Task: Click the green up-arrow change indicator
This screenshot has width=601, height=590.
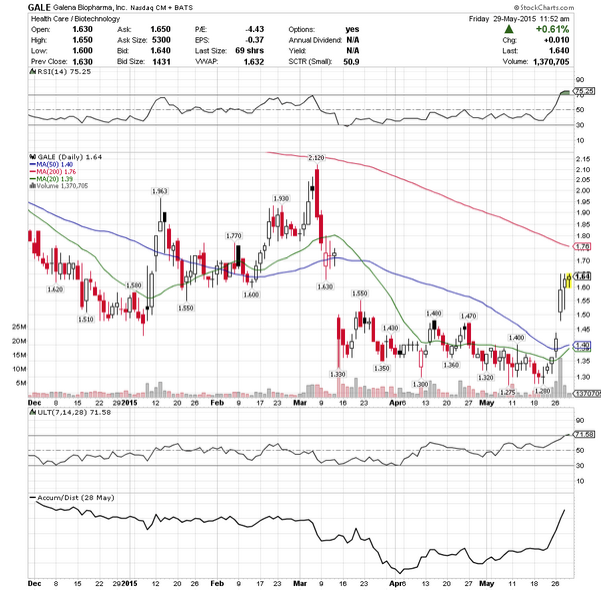Action: [x=509, y=29]
